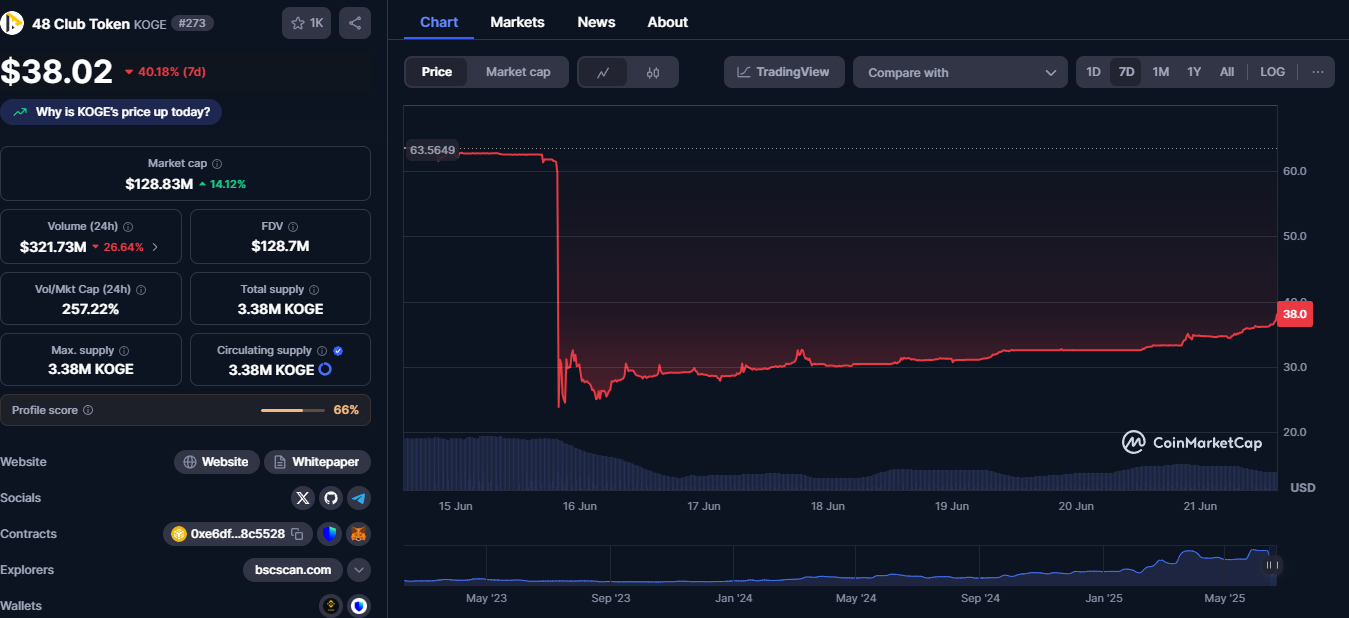Viewport: 1349px width, 618px height.
Task: Switch to the Chart tab
Action: point(439,22)
